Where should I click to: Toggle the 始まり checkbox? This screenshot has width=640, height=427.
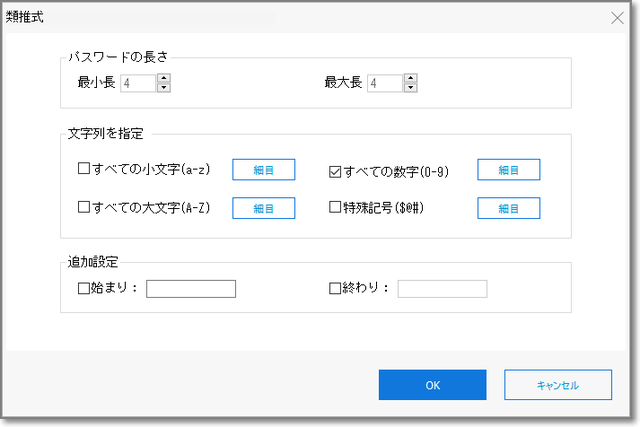pyautogui.click(x=84, y=289)
